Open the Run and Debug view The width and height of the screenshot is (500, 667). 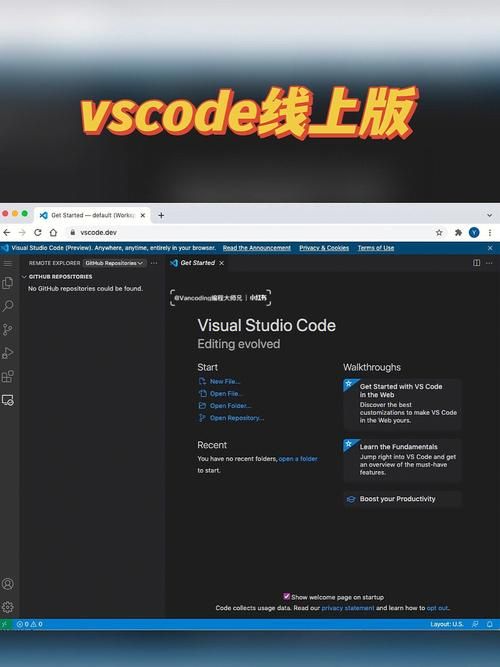click(8, 353)
